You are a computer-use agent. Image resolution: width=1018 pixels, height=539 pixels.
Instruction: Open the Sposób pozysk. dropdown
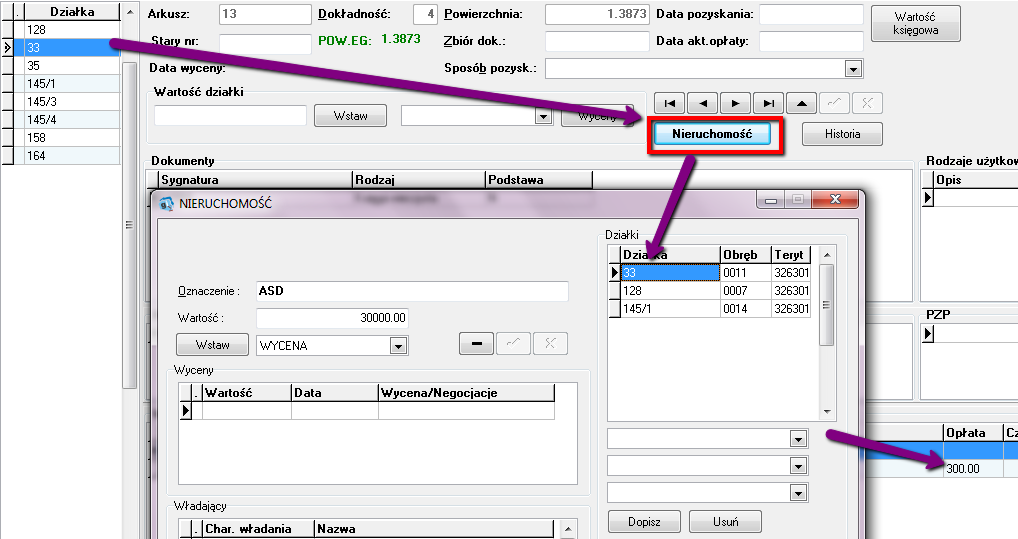click(x=853, y=68)
